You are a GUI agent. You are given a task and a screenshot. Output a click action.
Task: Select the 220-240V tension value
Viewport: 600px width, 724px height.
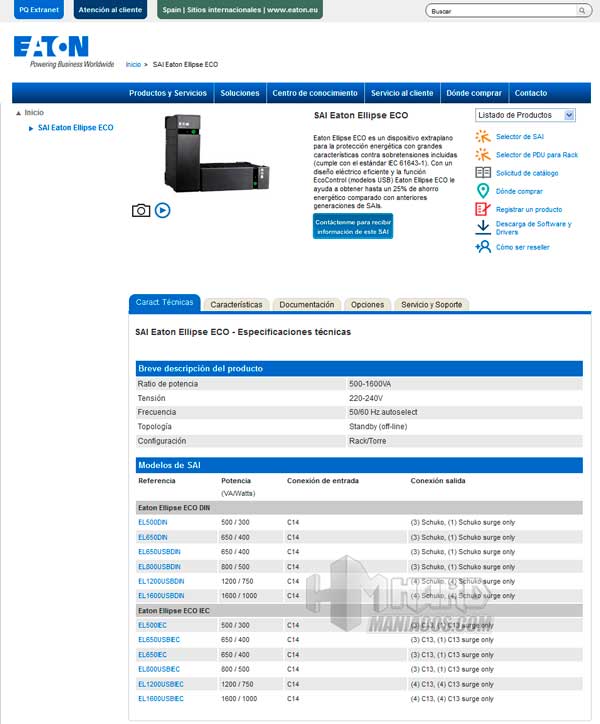365,398
